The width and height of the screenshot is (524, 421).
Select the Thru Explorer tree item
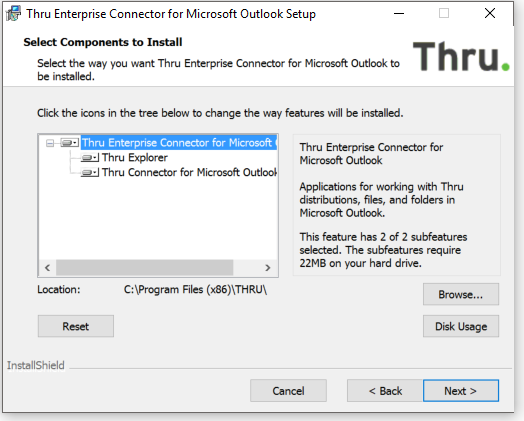135,158
